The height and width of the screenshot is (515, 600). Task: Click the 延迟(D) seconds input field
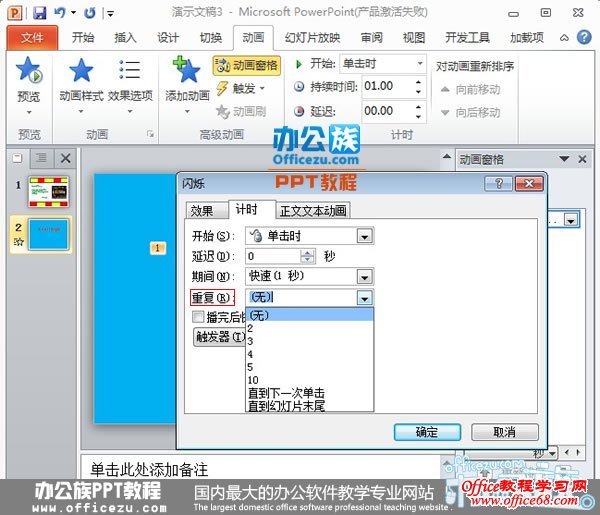click(273, 256)
